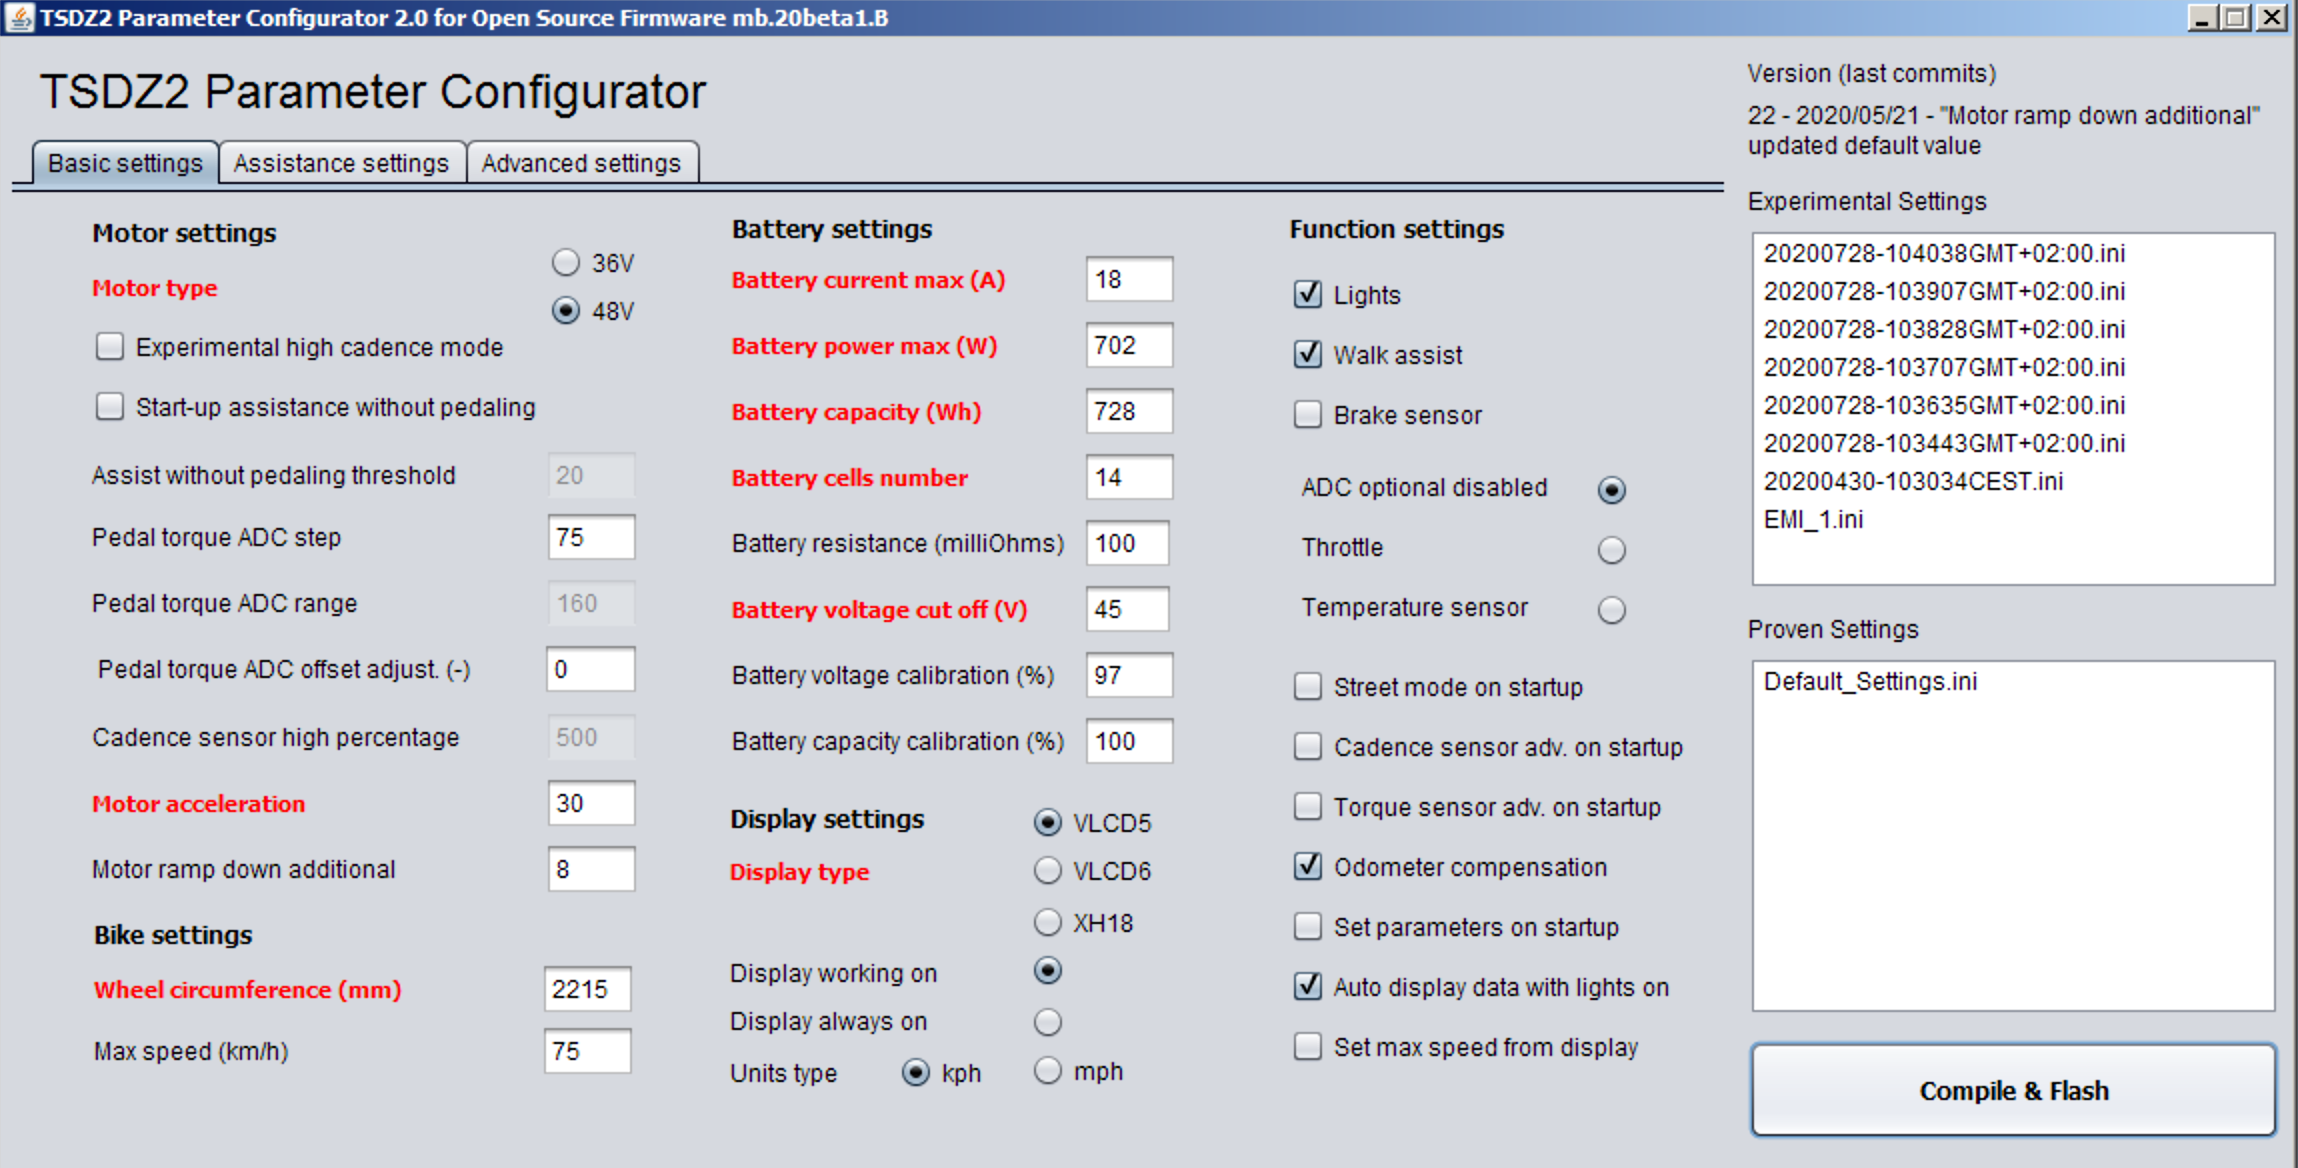This screenshot has height=1168, width=2298.
Task: Minimize the configurator window
Action: point(2201,17)
